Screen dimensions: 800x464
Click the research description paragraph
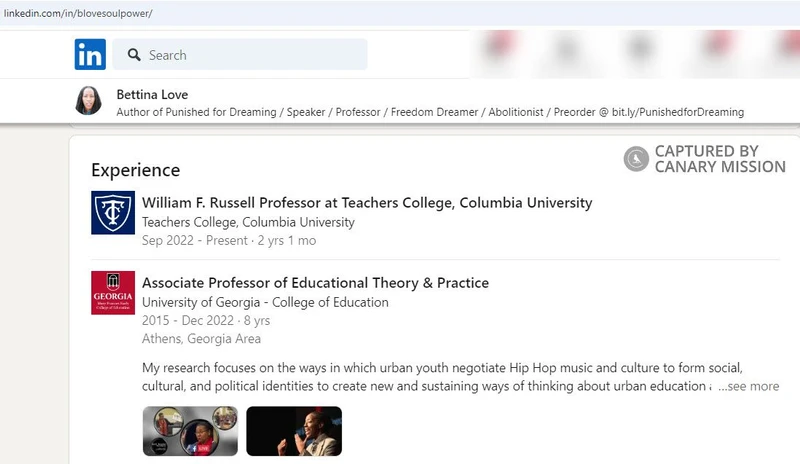click(x=442, y=377)
